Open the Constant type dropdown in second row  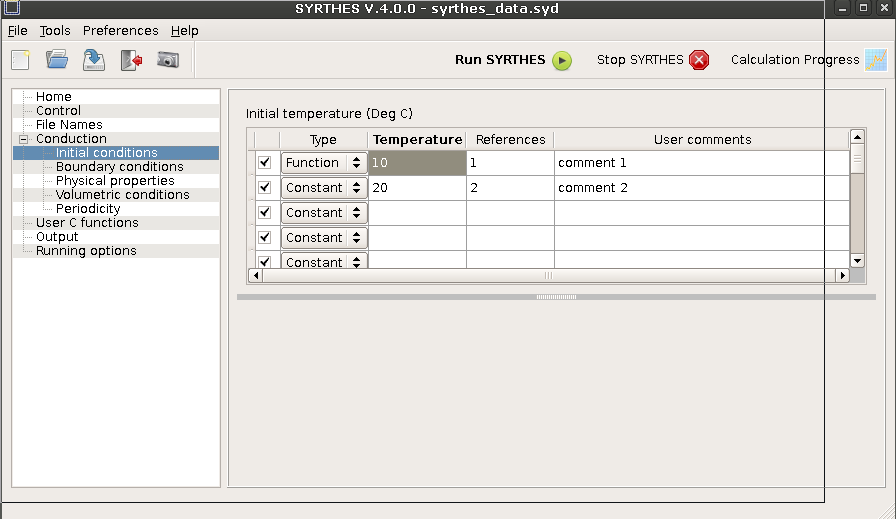pos(323,187)
